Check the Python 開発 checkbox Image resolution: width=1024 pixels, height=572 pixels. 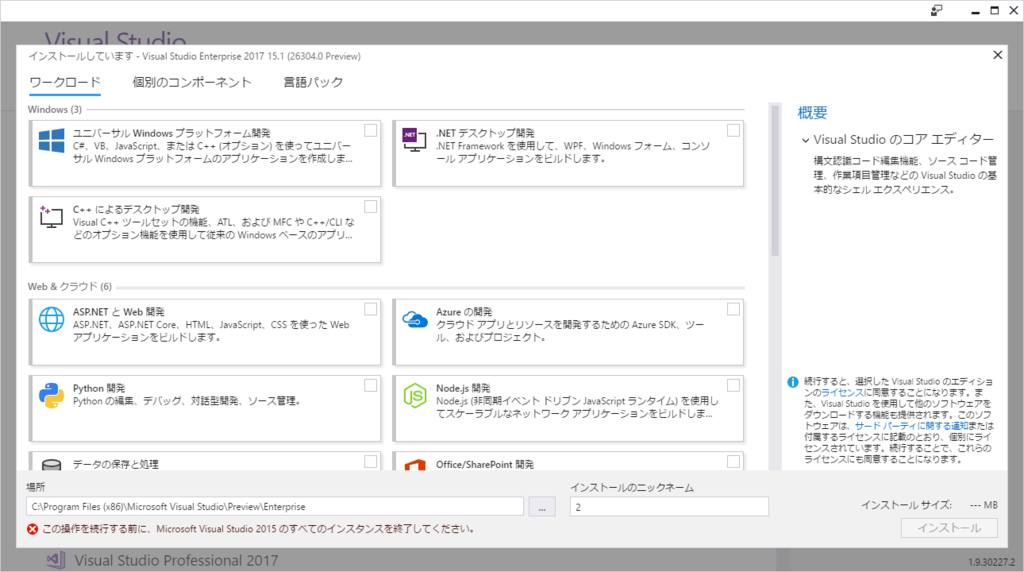[370, 386]
